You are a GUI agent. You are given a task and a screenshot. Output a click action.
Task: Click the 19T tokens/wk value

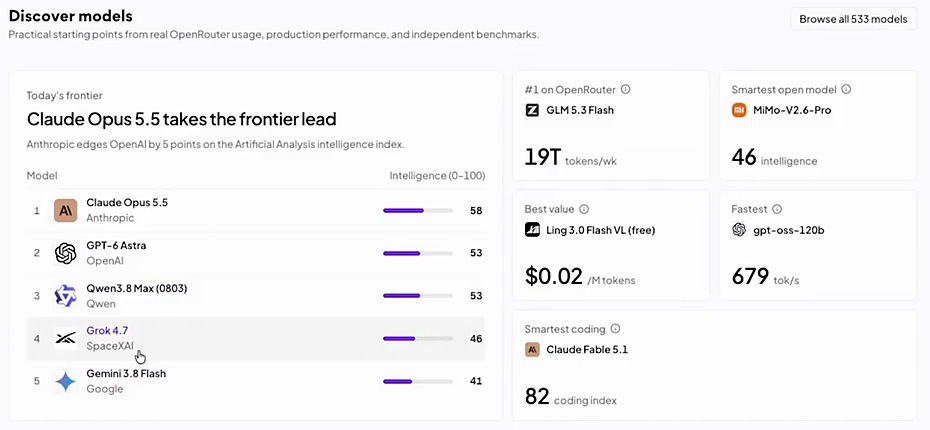[x=571, y=157]
